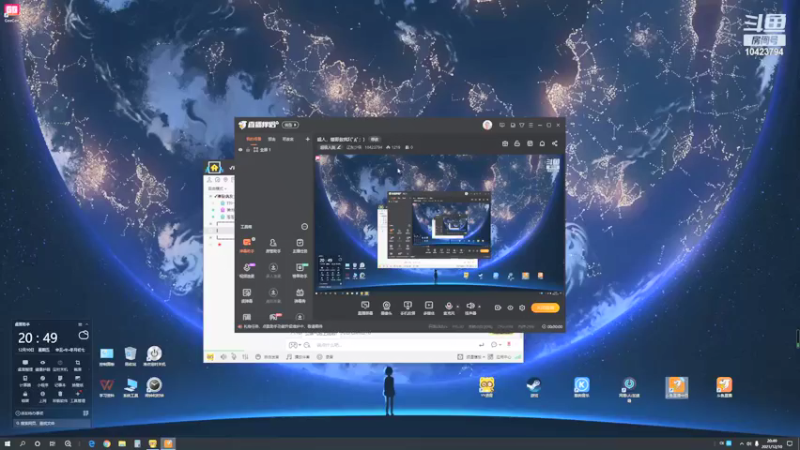The image size is (800, 450).
Task: Open the Windows Start menu
Action: pos(7,444)
